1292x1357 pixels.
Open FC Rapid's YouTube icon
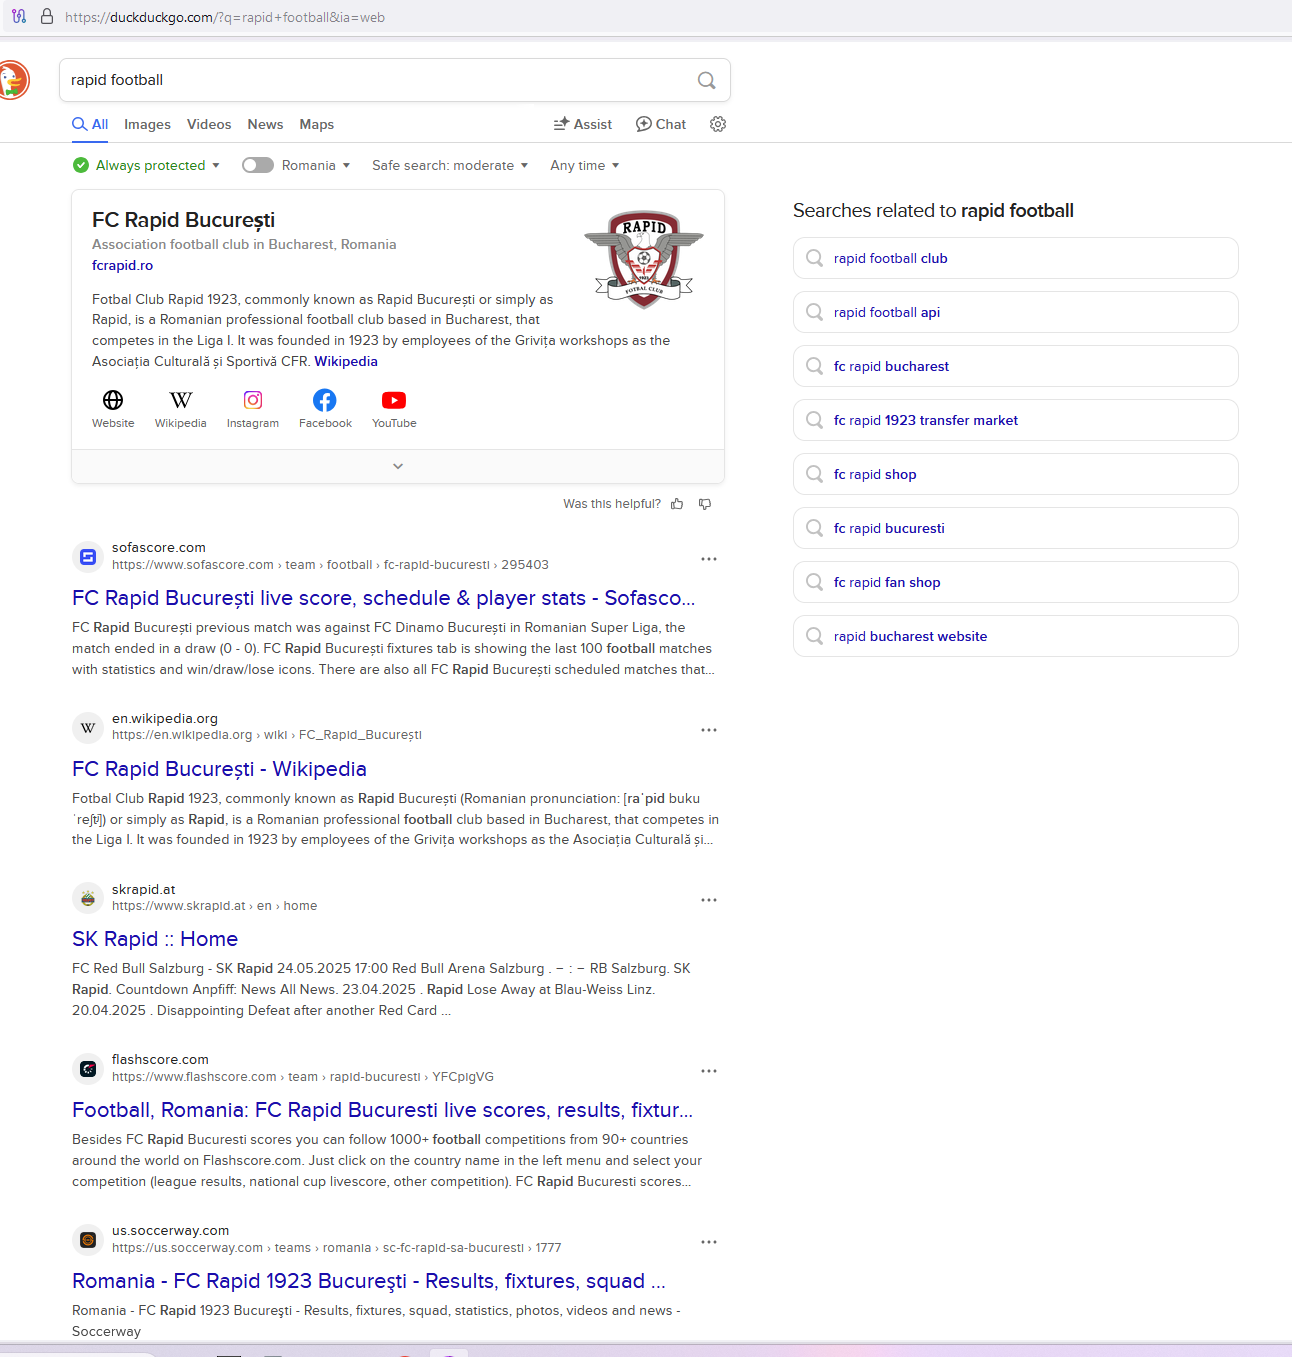[x=394, y=400]
